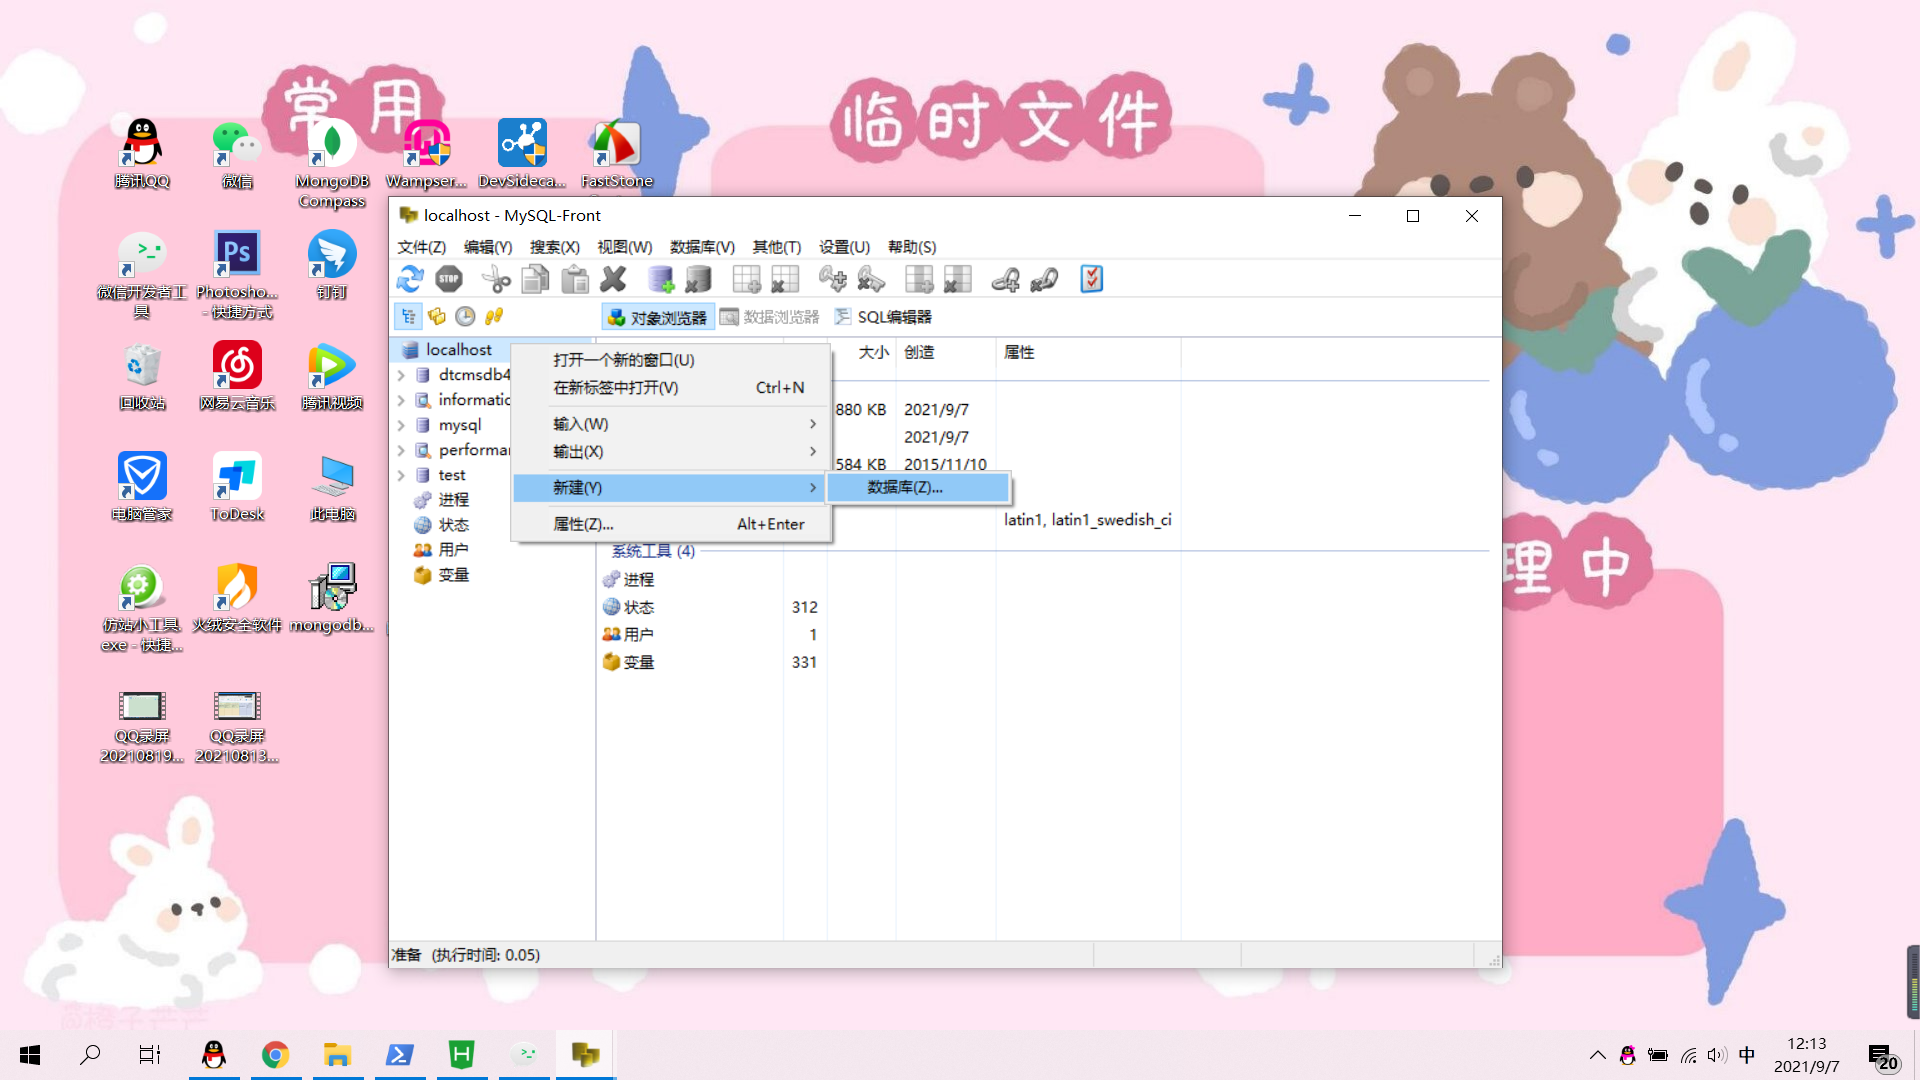Select localhost in the tree
Screen dimensions: 1920x1080
(x=458, y=350)
